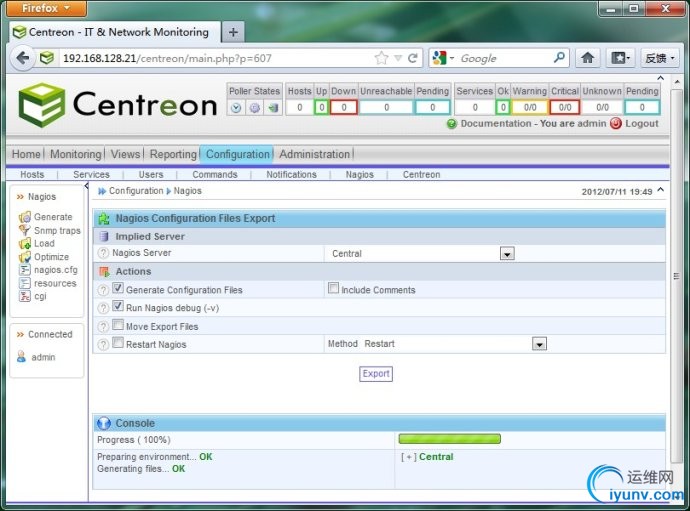The image size is (690, 511).
Task: Uncheck Generate Configuration Files checkbox
Action: pos(118,288)
